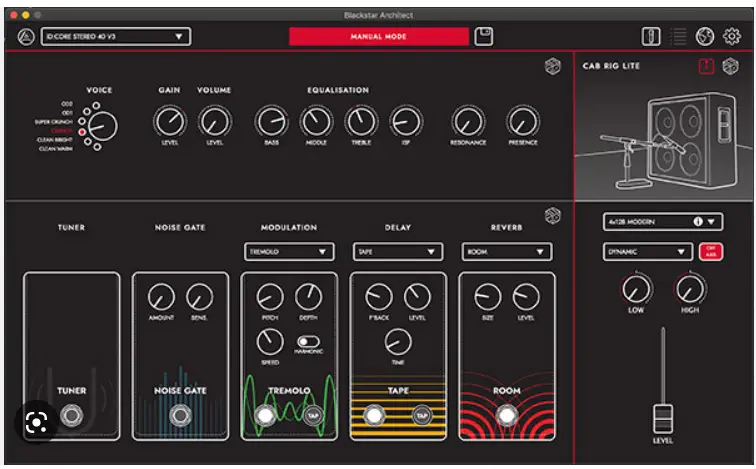This screenshot has height=469, width=756.
Task: Randomize Cab Rig Lite with its dice icon
Action: 730,66
